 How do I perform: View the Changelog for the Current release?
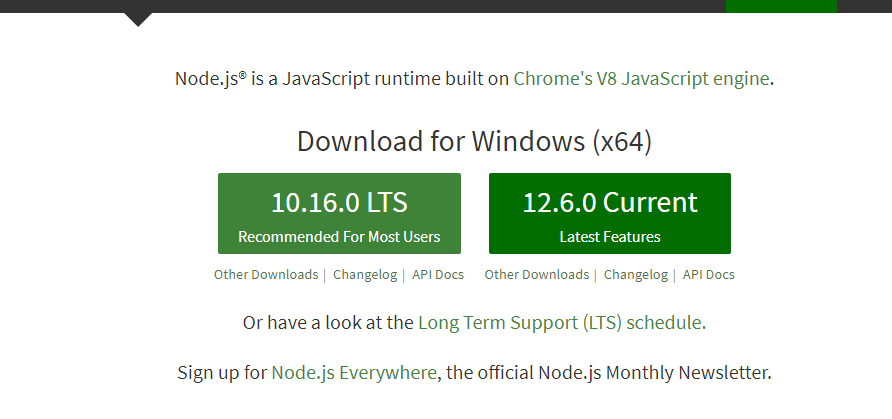pos(636,274)
